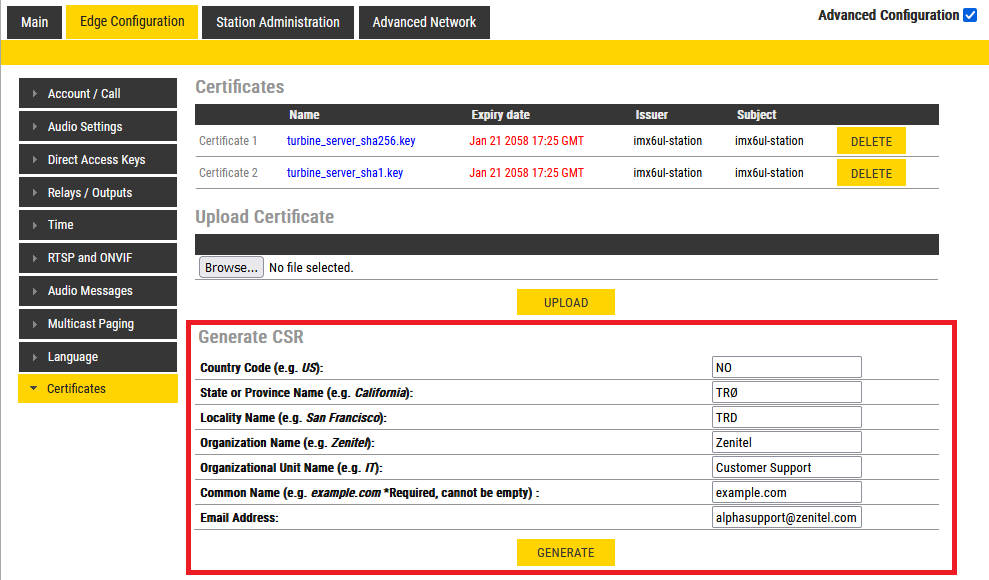Expand Multicast Paging sidebar item
989x580 pixels.
point(97,324)
